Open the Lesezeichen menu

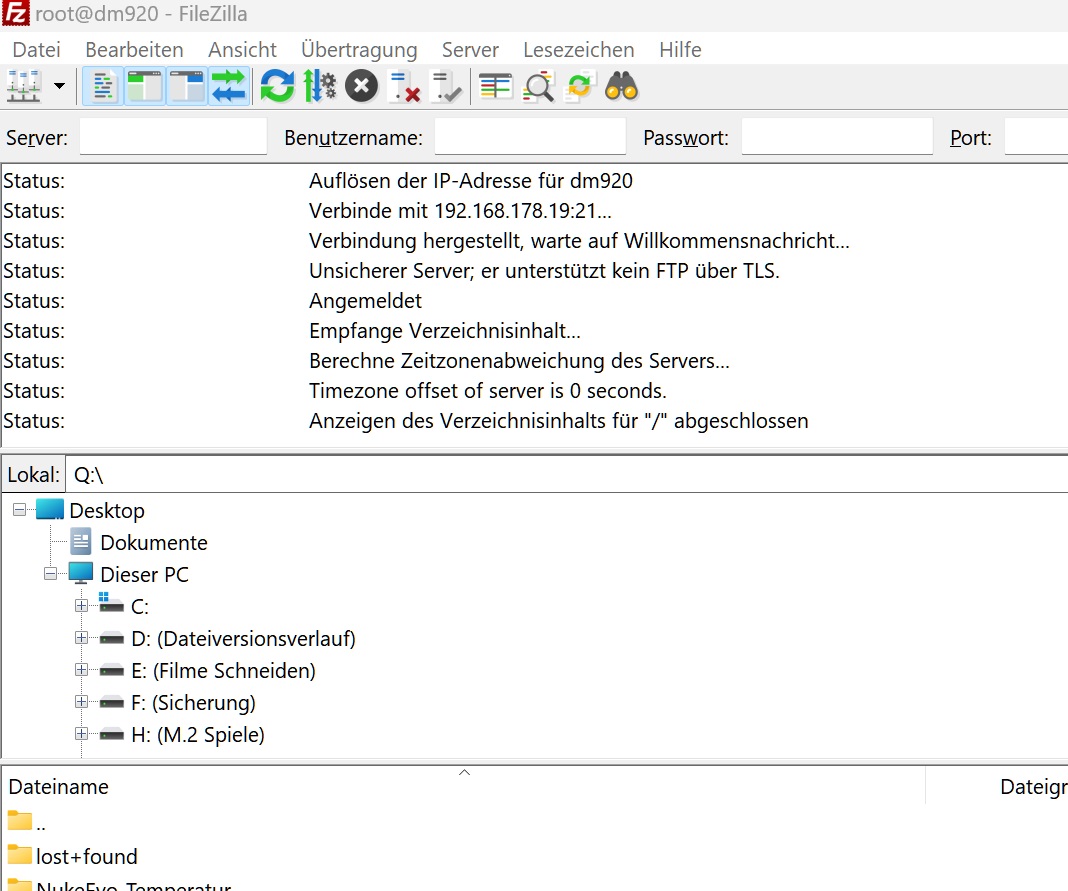tap(578, 50)
